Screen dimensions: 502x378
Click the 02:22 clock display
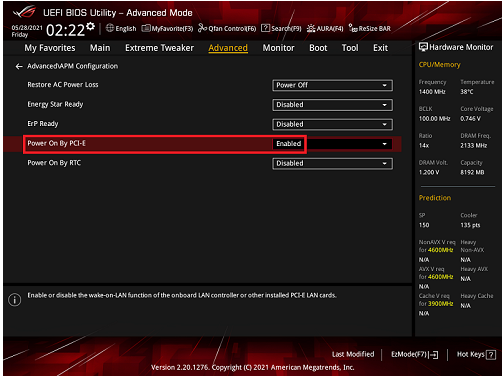point(65,30)
